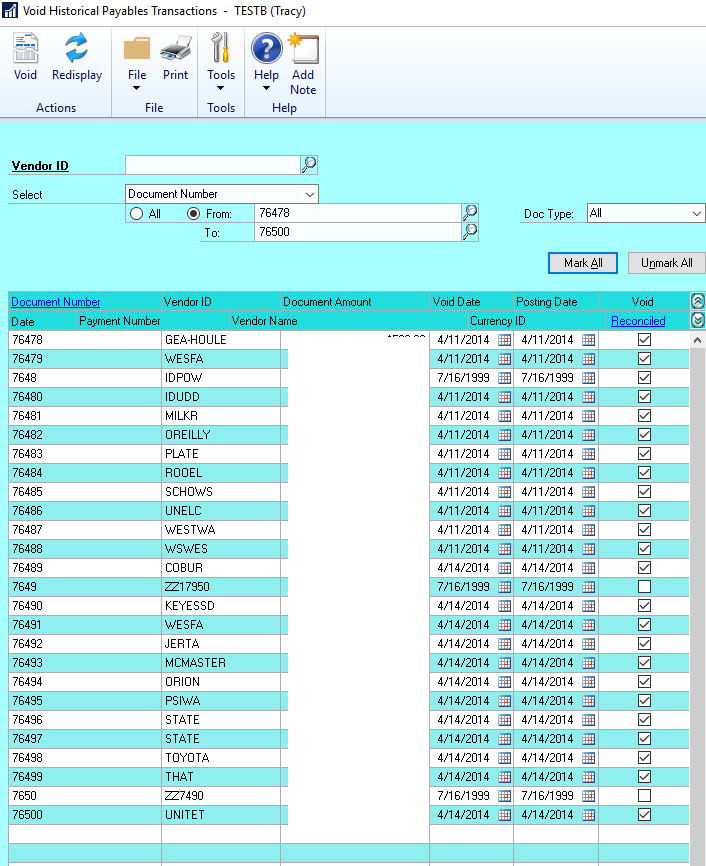
Task: Open lookup for To document number
Action: pos(470,232)
